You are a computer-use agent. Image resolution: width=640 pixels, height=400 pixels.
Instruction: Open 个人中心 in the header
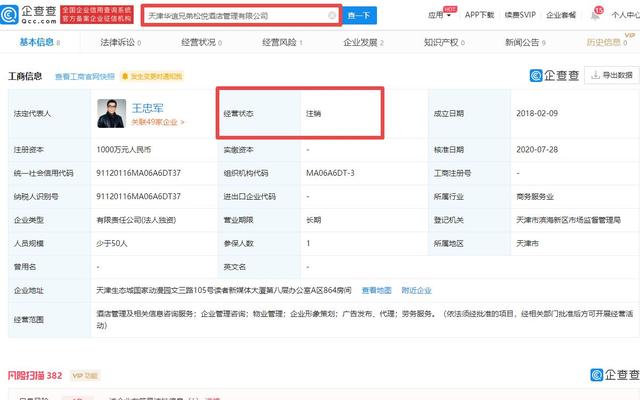pyautogui.click(x=625, y=15)
